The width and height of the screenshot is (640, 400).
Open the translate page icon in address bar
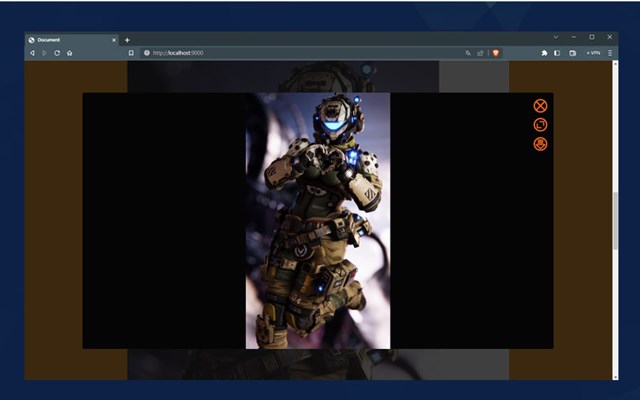point(468,53)
